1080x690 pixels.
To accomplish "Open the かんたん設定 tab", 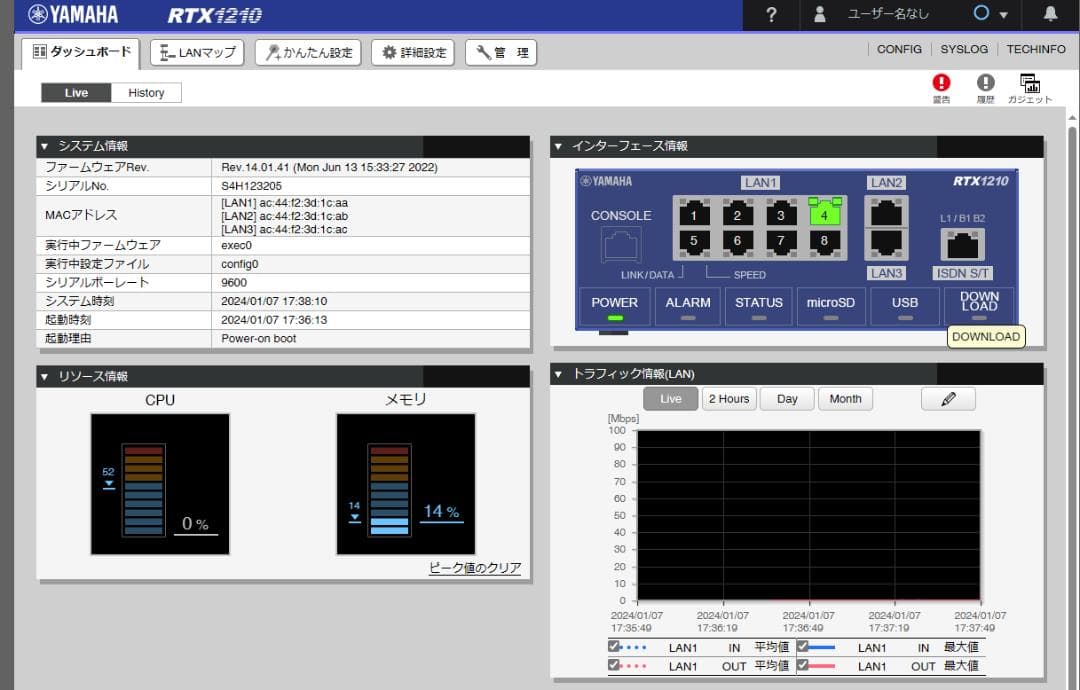I will click(x=309, y=52).
